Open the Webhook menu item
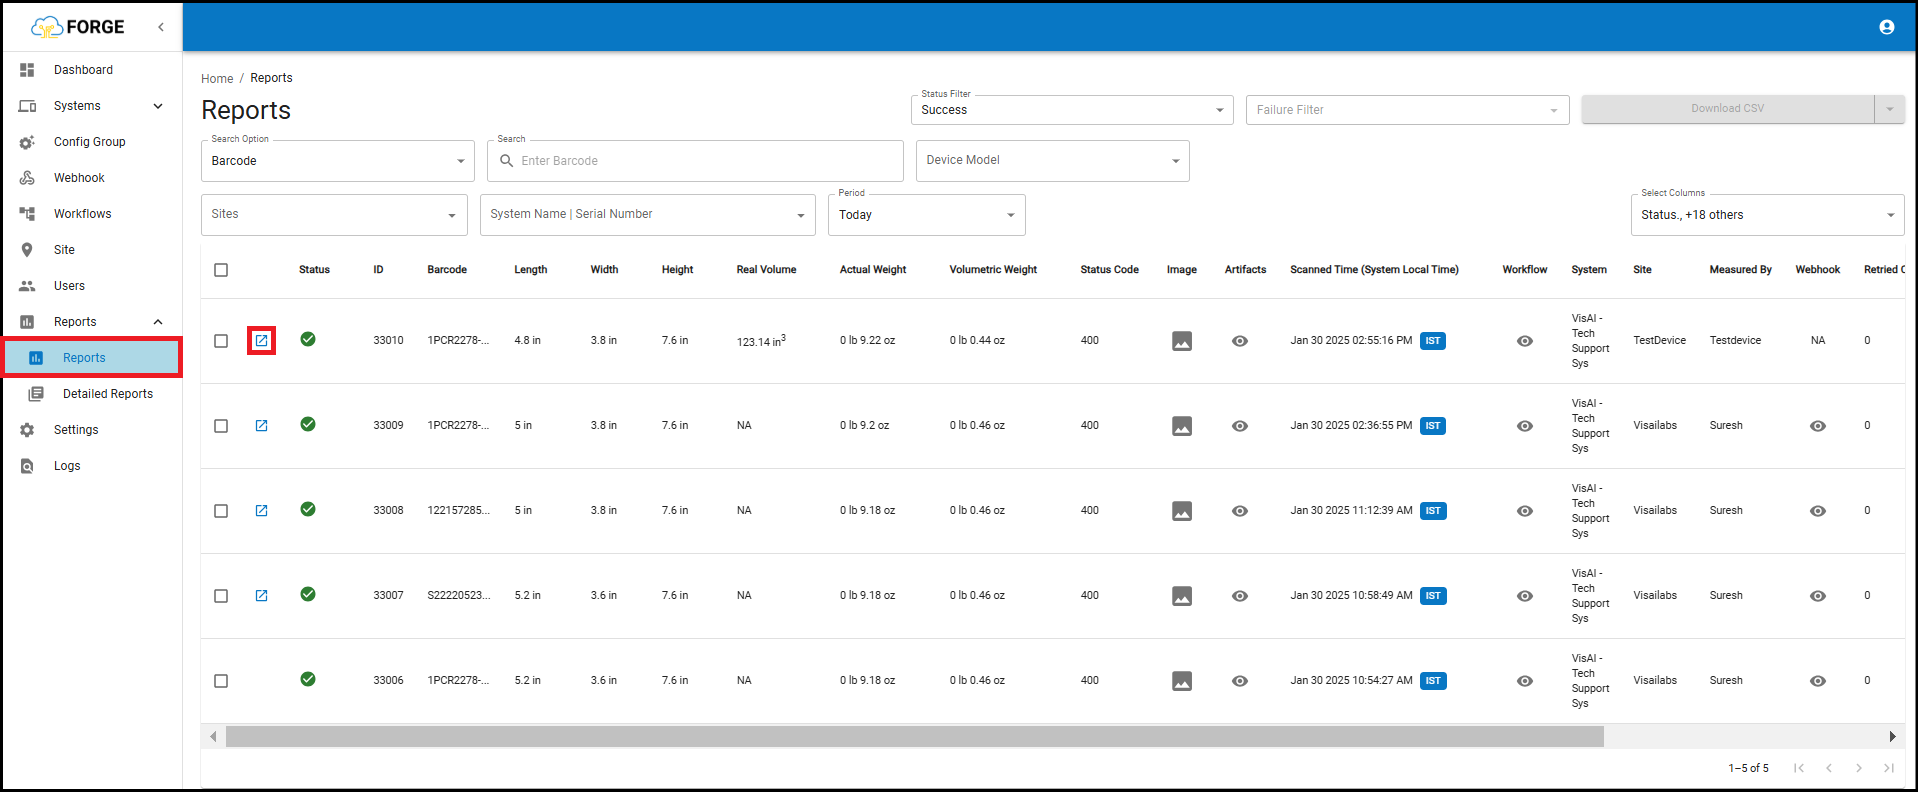 click(79, 178)
